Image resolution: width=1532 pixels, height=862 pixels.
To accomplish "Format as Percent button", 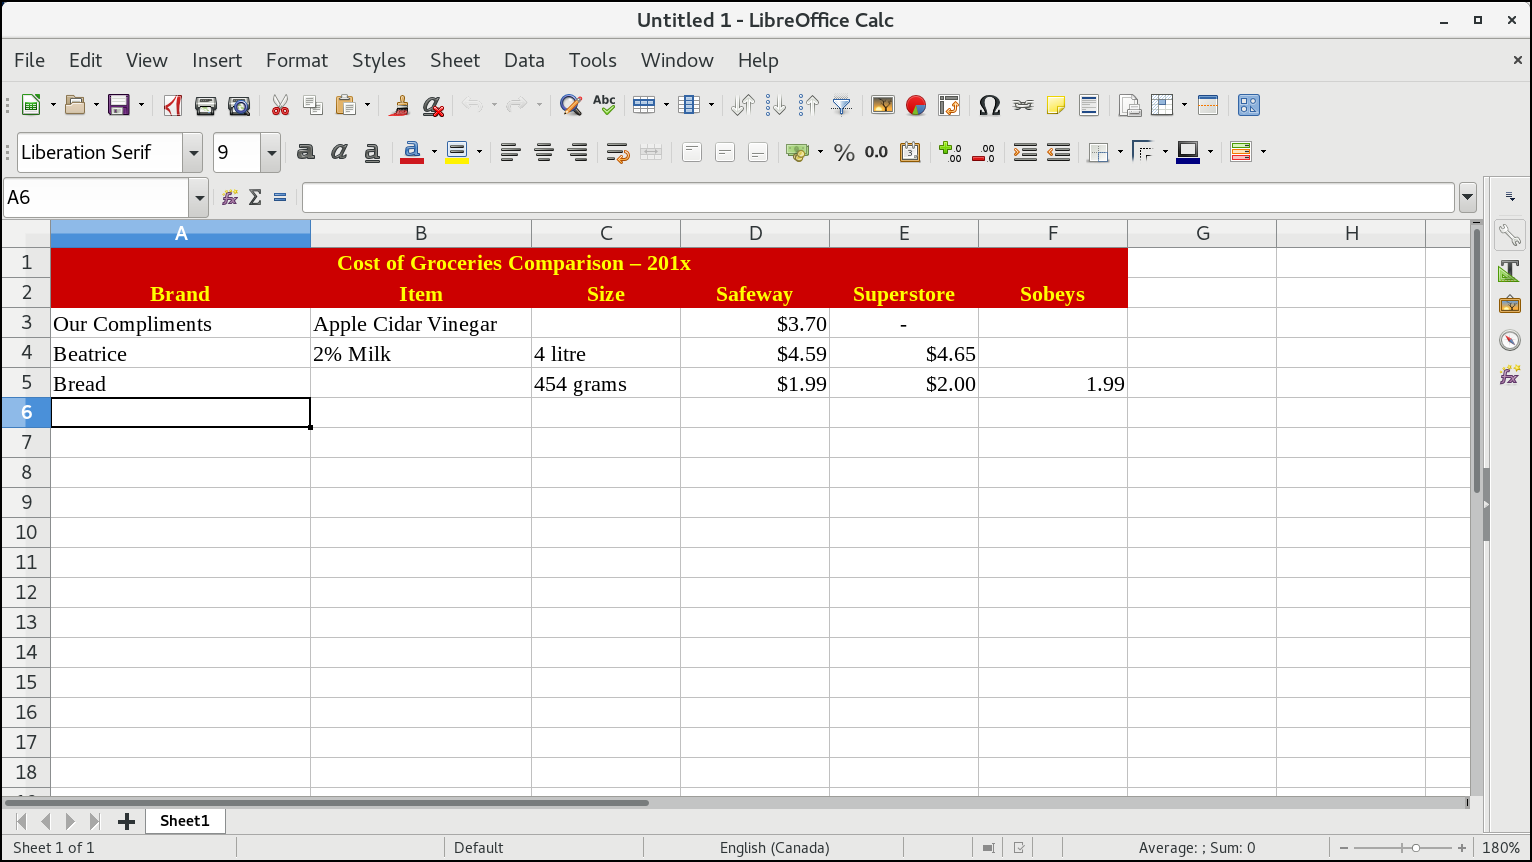I will [844, 152].
